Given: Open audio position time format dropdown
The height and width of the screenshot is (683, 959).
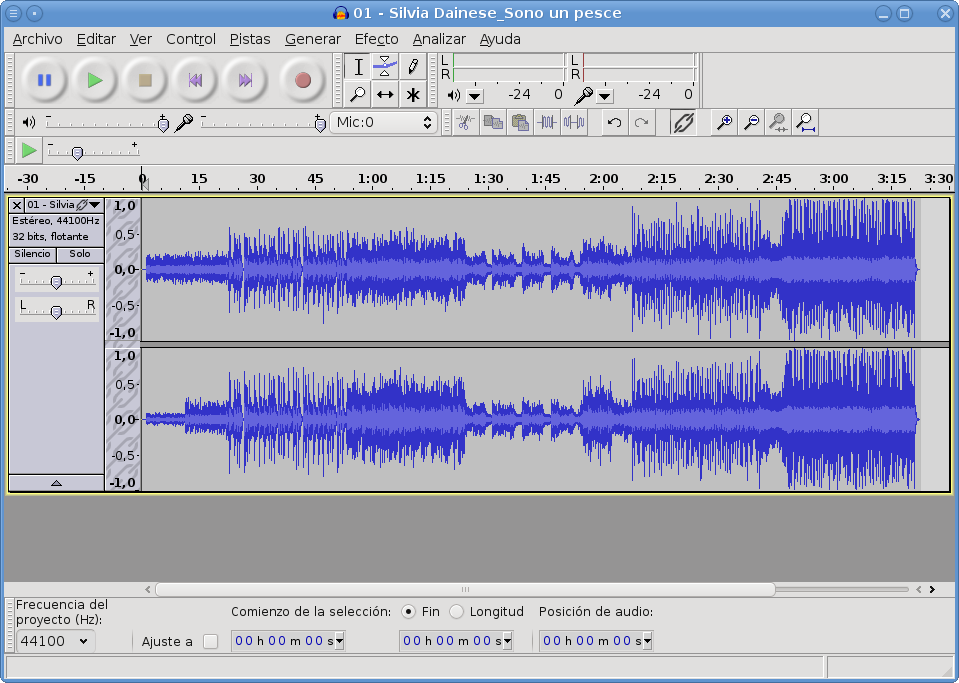Looking at the screenshot, I should 648,641.
